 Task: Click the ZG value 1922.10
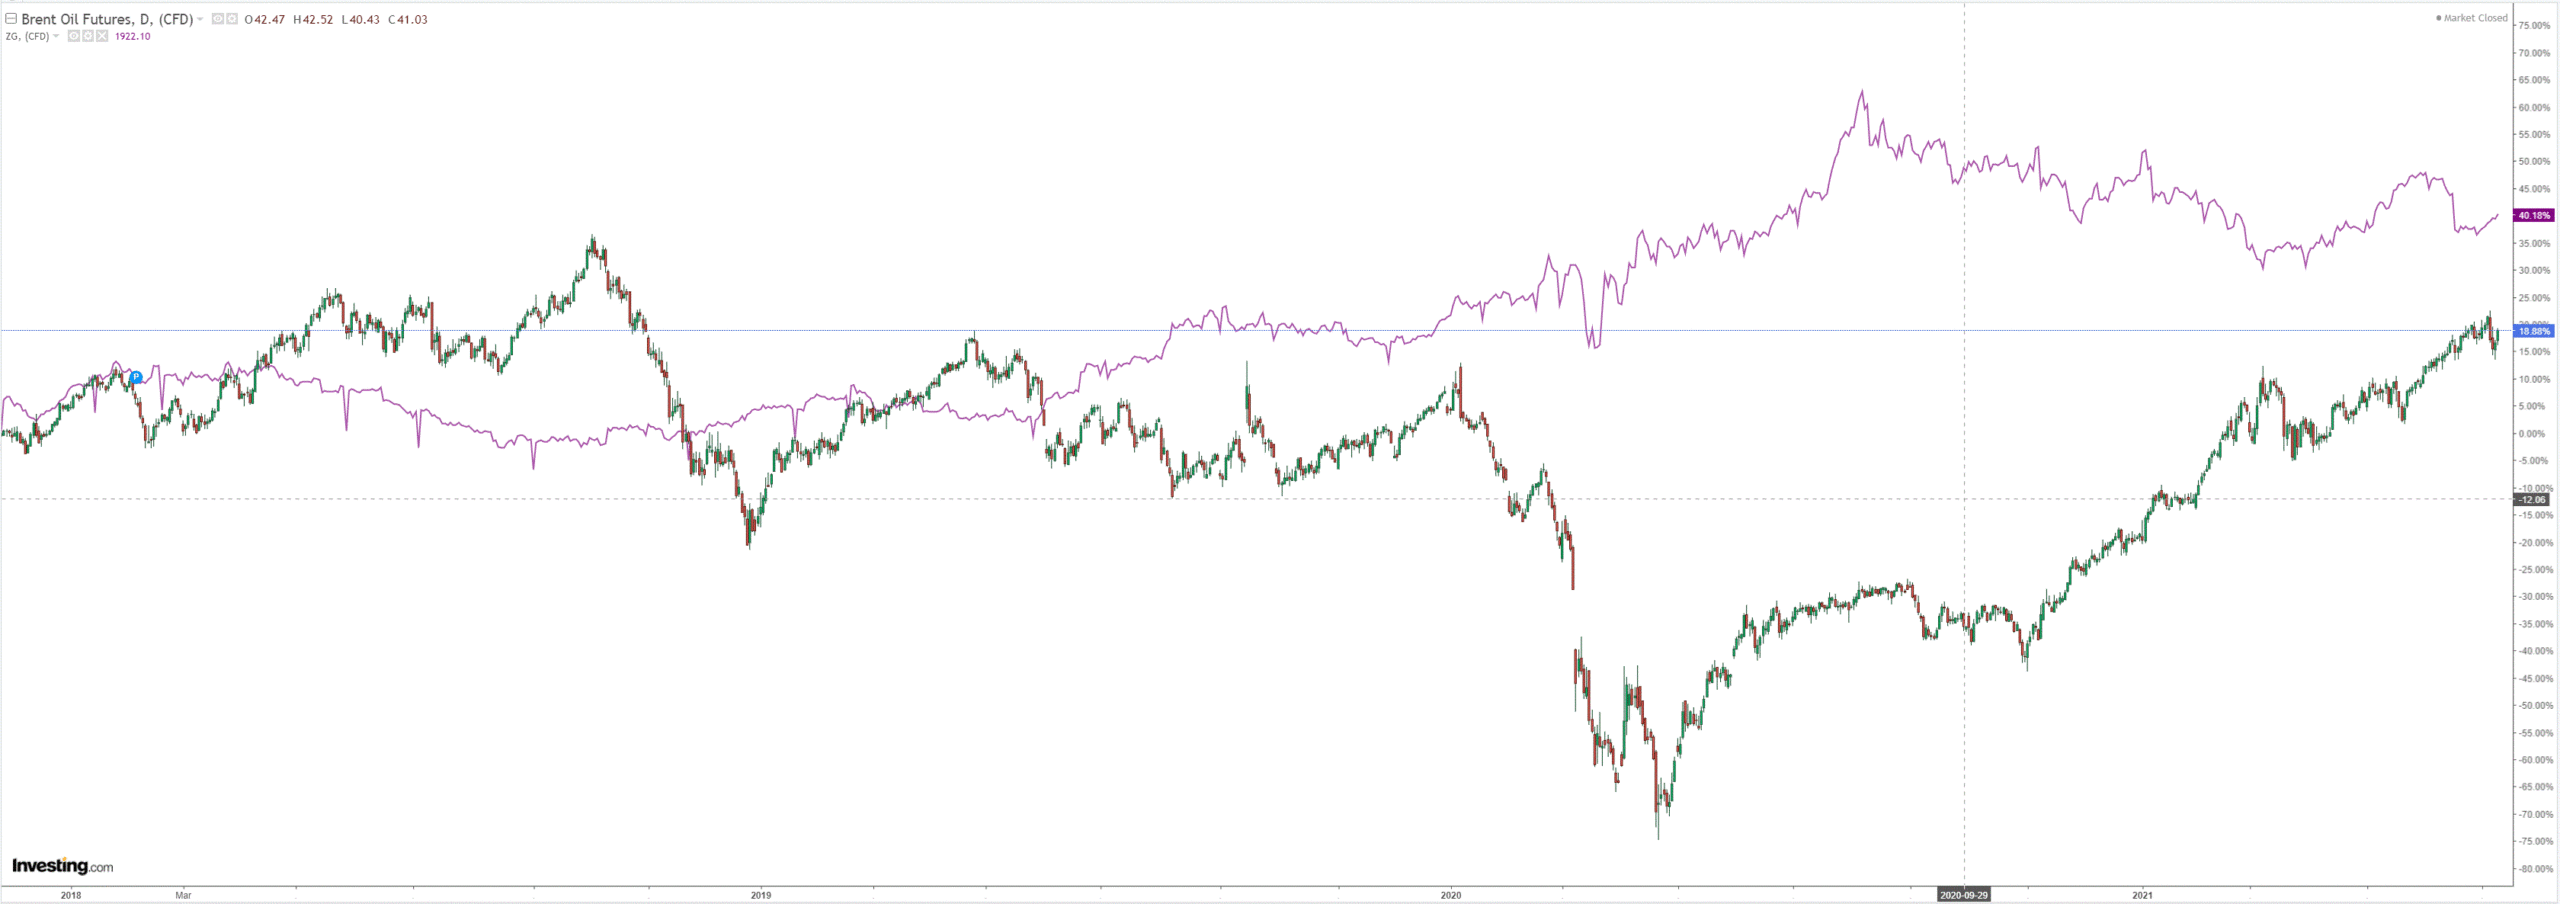point(133,37)
